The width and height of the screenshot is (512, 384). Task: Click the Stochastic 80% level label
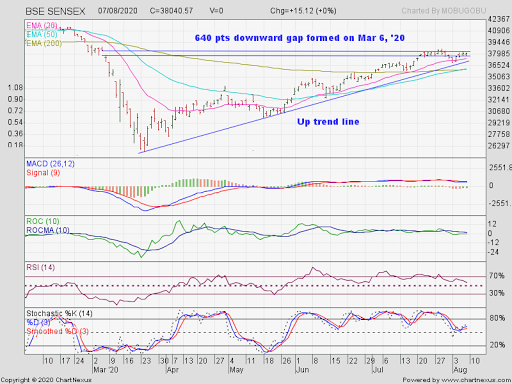[x=497, y=318]
